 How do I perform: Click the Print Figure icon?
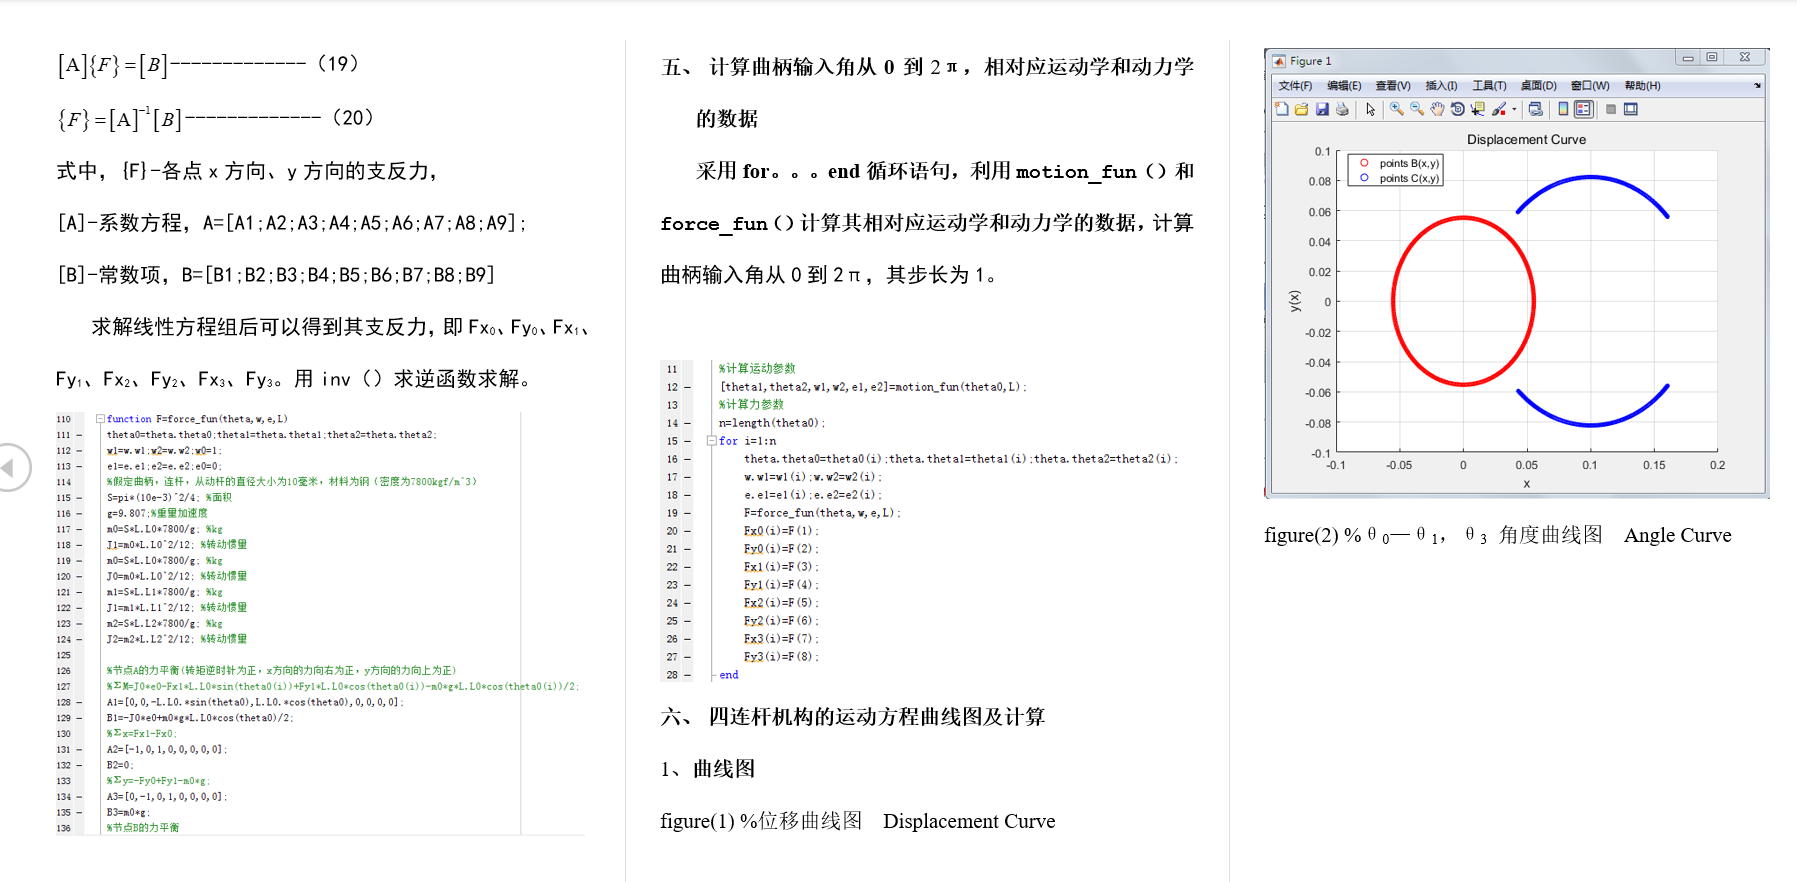coord(1342,109)
